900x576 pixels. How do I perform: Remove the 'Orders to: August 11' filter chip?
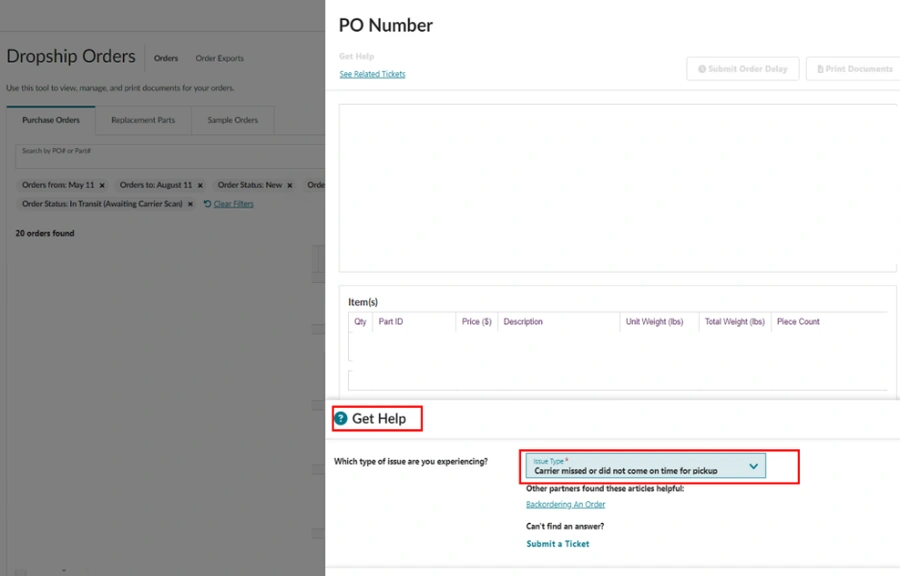coord(200,185)
